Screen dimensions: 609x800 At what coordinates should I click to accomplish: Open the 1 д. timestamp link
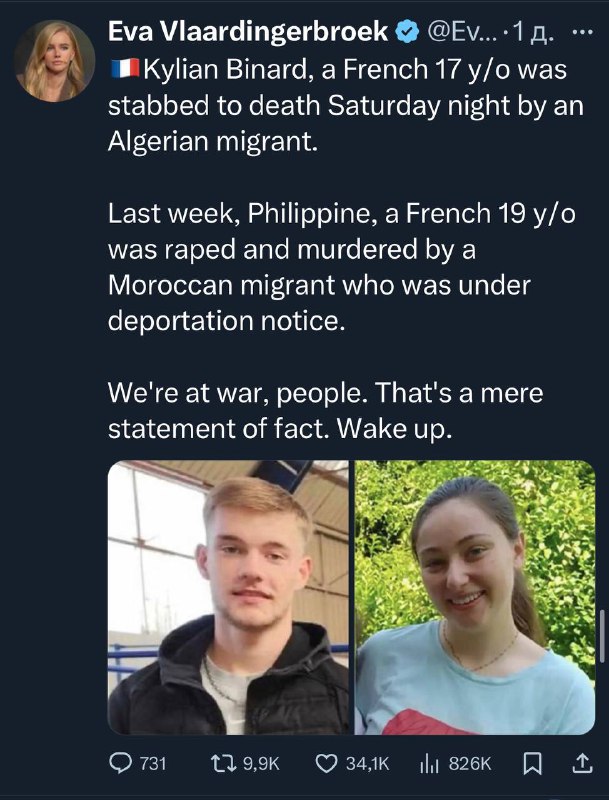(534, 33)
